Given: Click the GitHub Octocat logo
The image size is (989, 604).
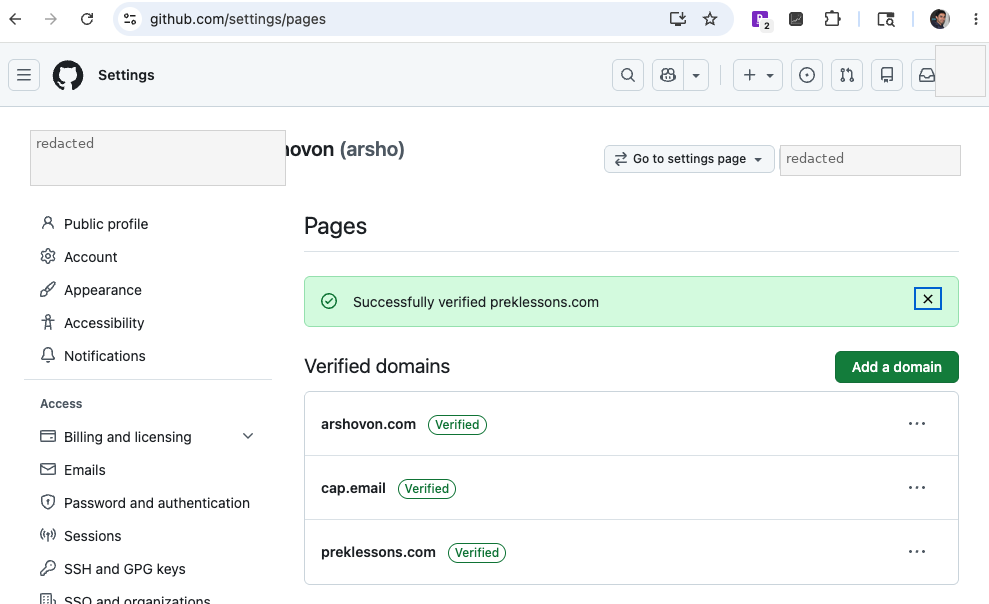Looking at the screenshot, I should 67,75.
